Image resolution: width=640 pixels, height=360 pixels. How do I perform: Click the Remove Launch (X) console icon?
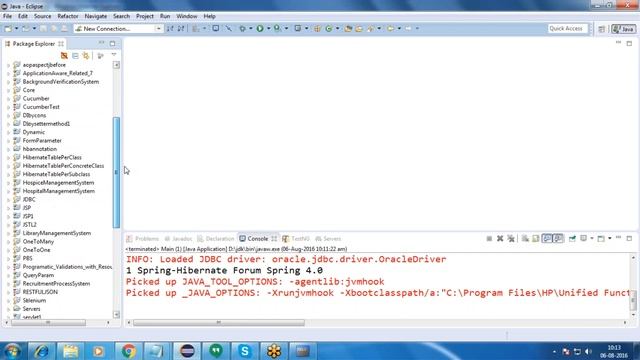coord(500,238)
